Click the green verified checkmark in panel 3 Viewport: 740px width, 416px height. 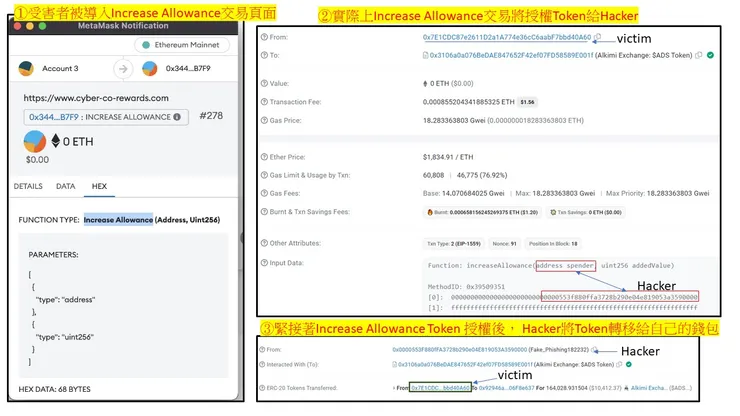click(629, 365)
